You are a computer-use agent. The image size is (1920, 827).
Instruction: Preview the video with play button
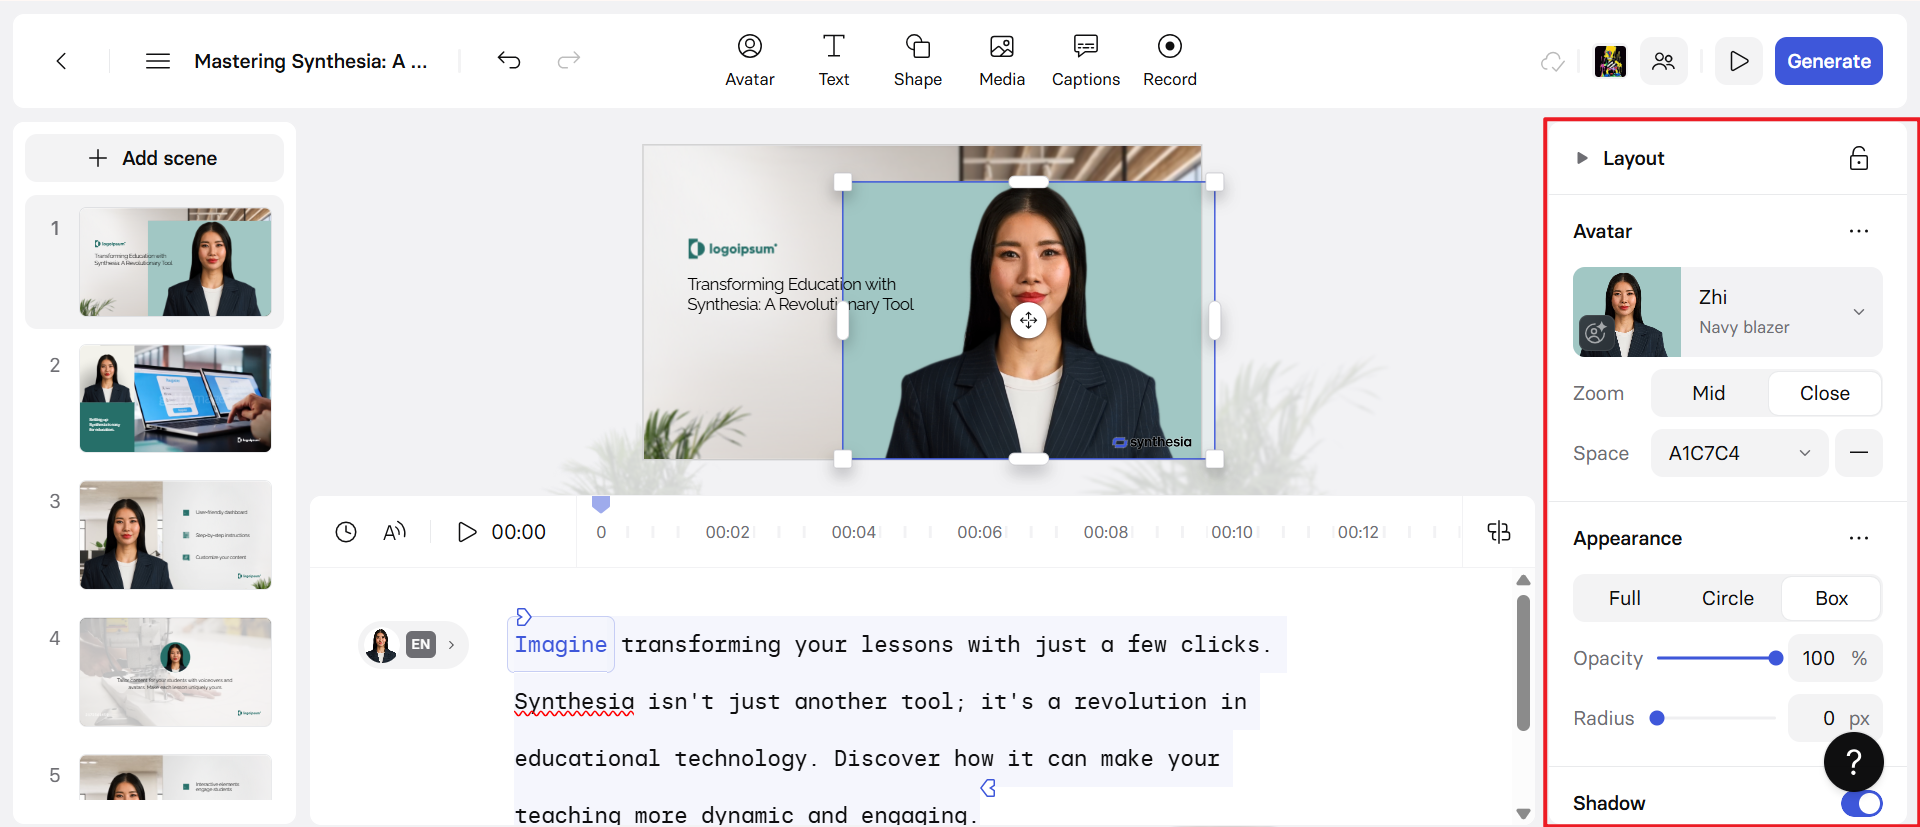[x=1739, y=61]
